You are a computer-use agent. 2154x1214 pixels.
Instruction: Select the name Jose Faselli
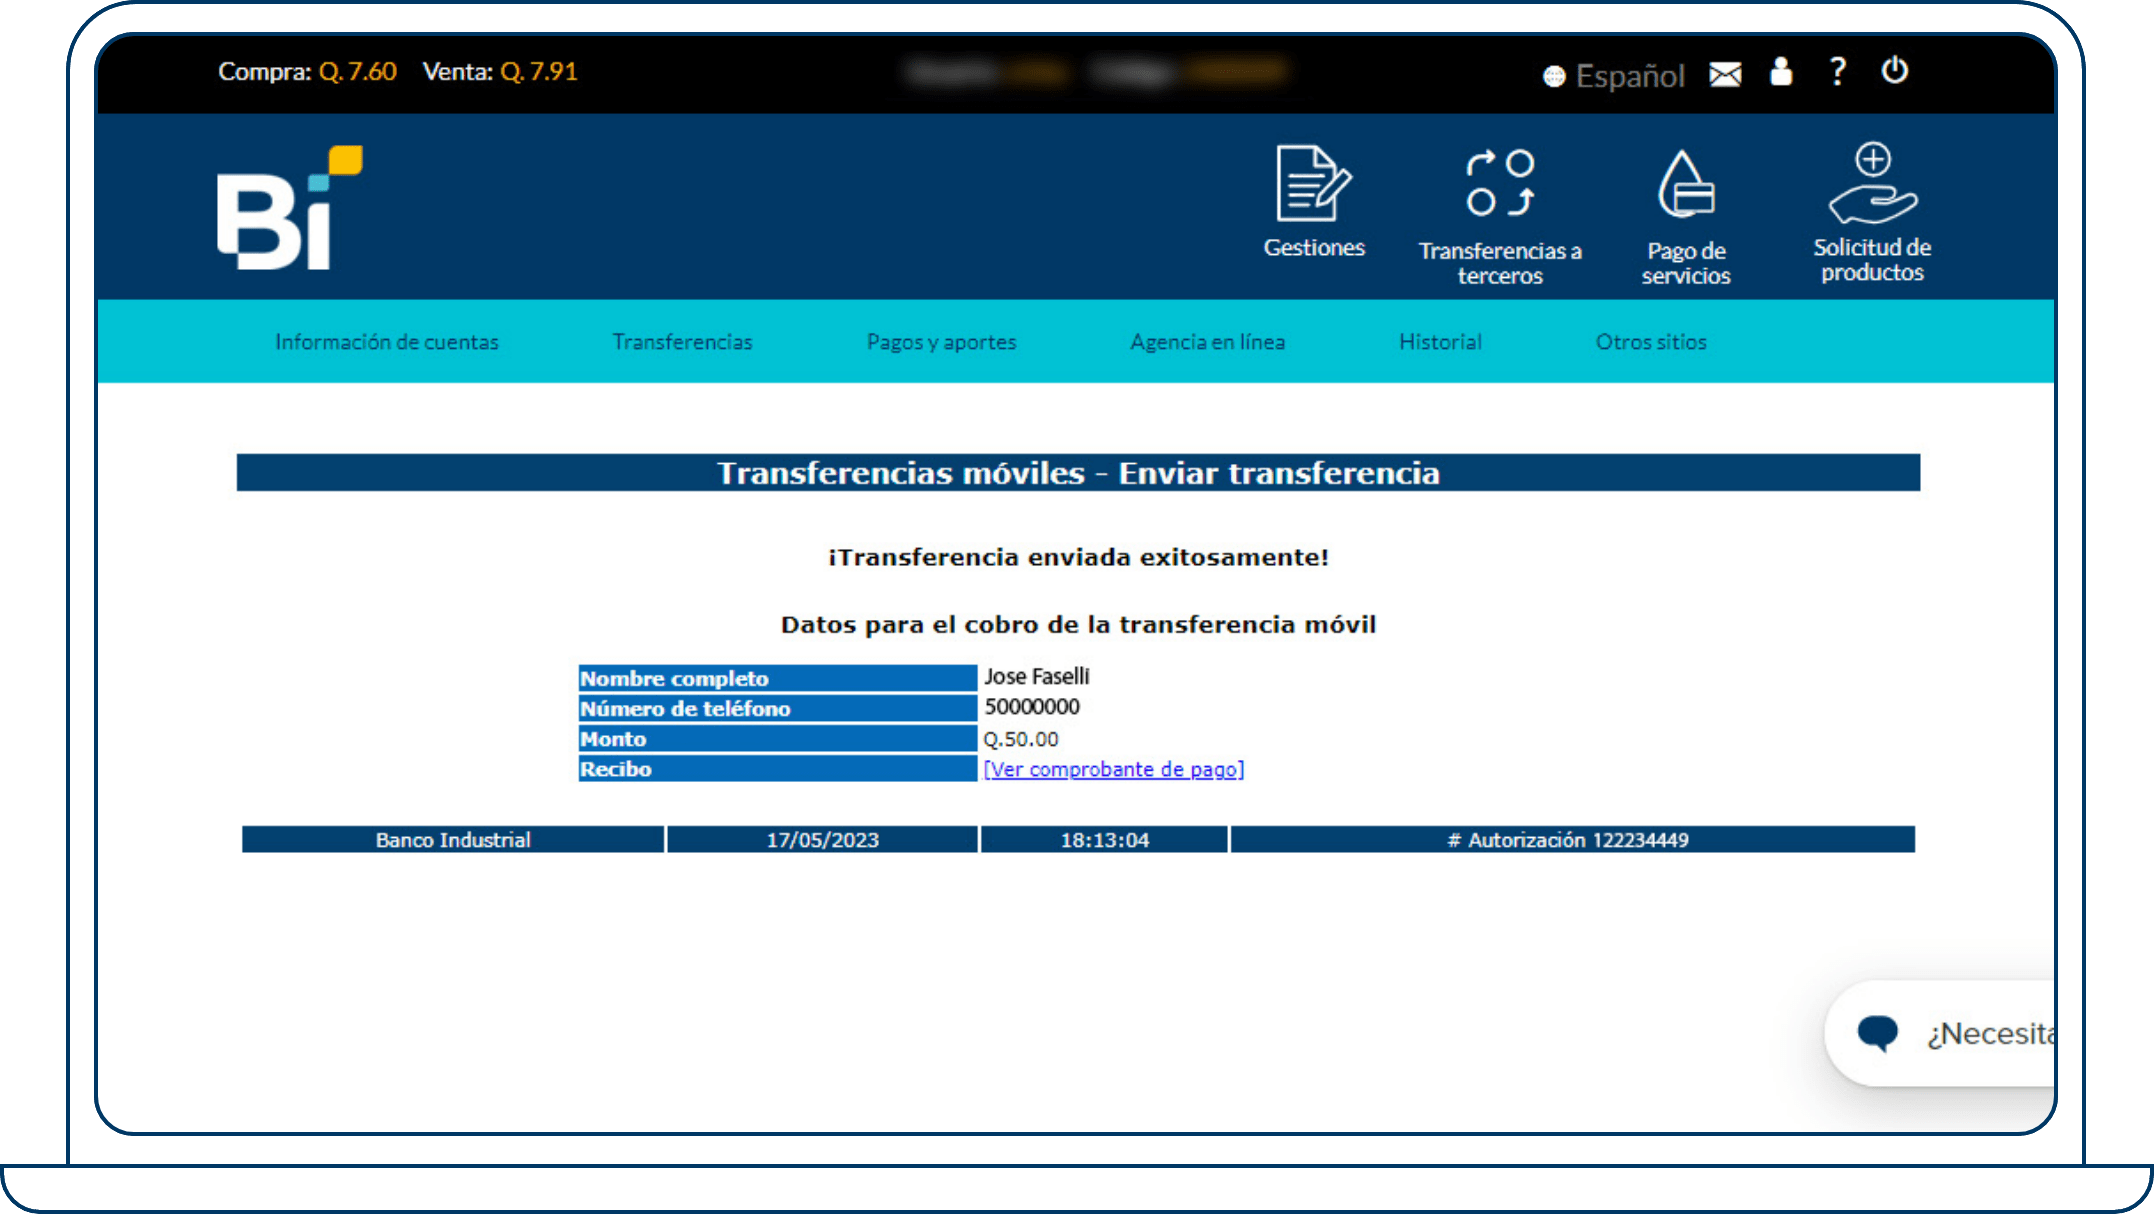(1036, 677)
